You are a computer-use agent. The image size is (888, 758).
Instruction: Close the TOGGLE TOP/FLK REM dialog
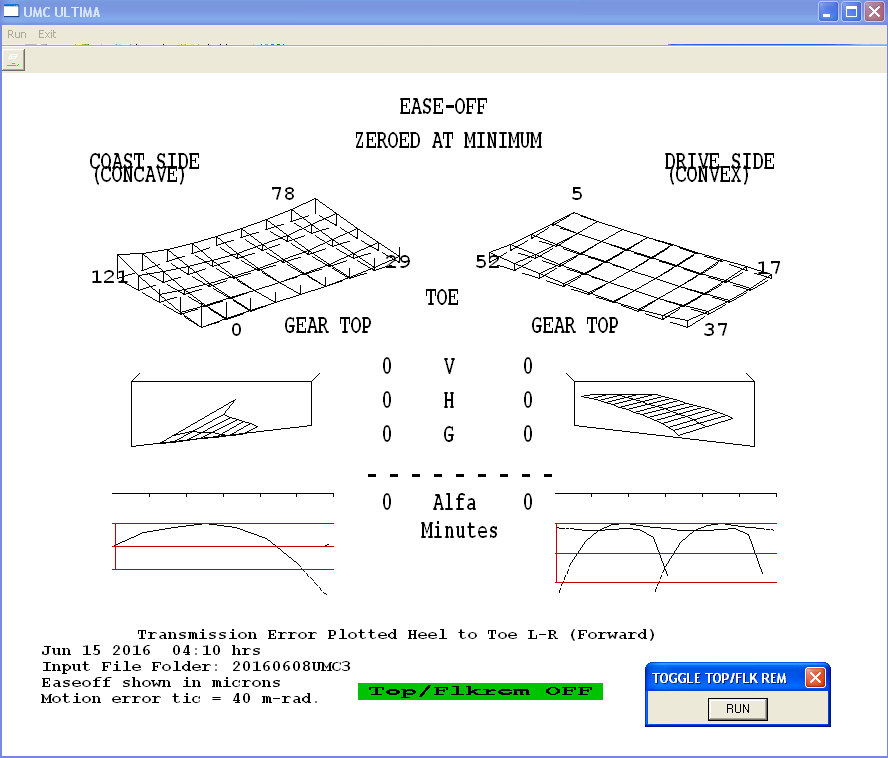(x=815, y=678)
